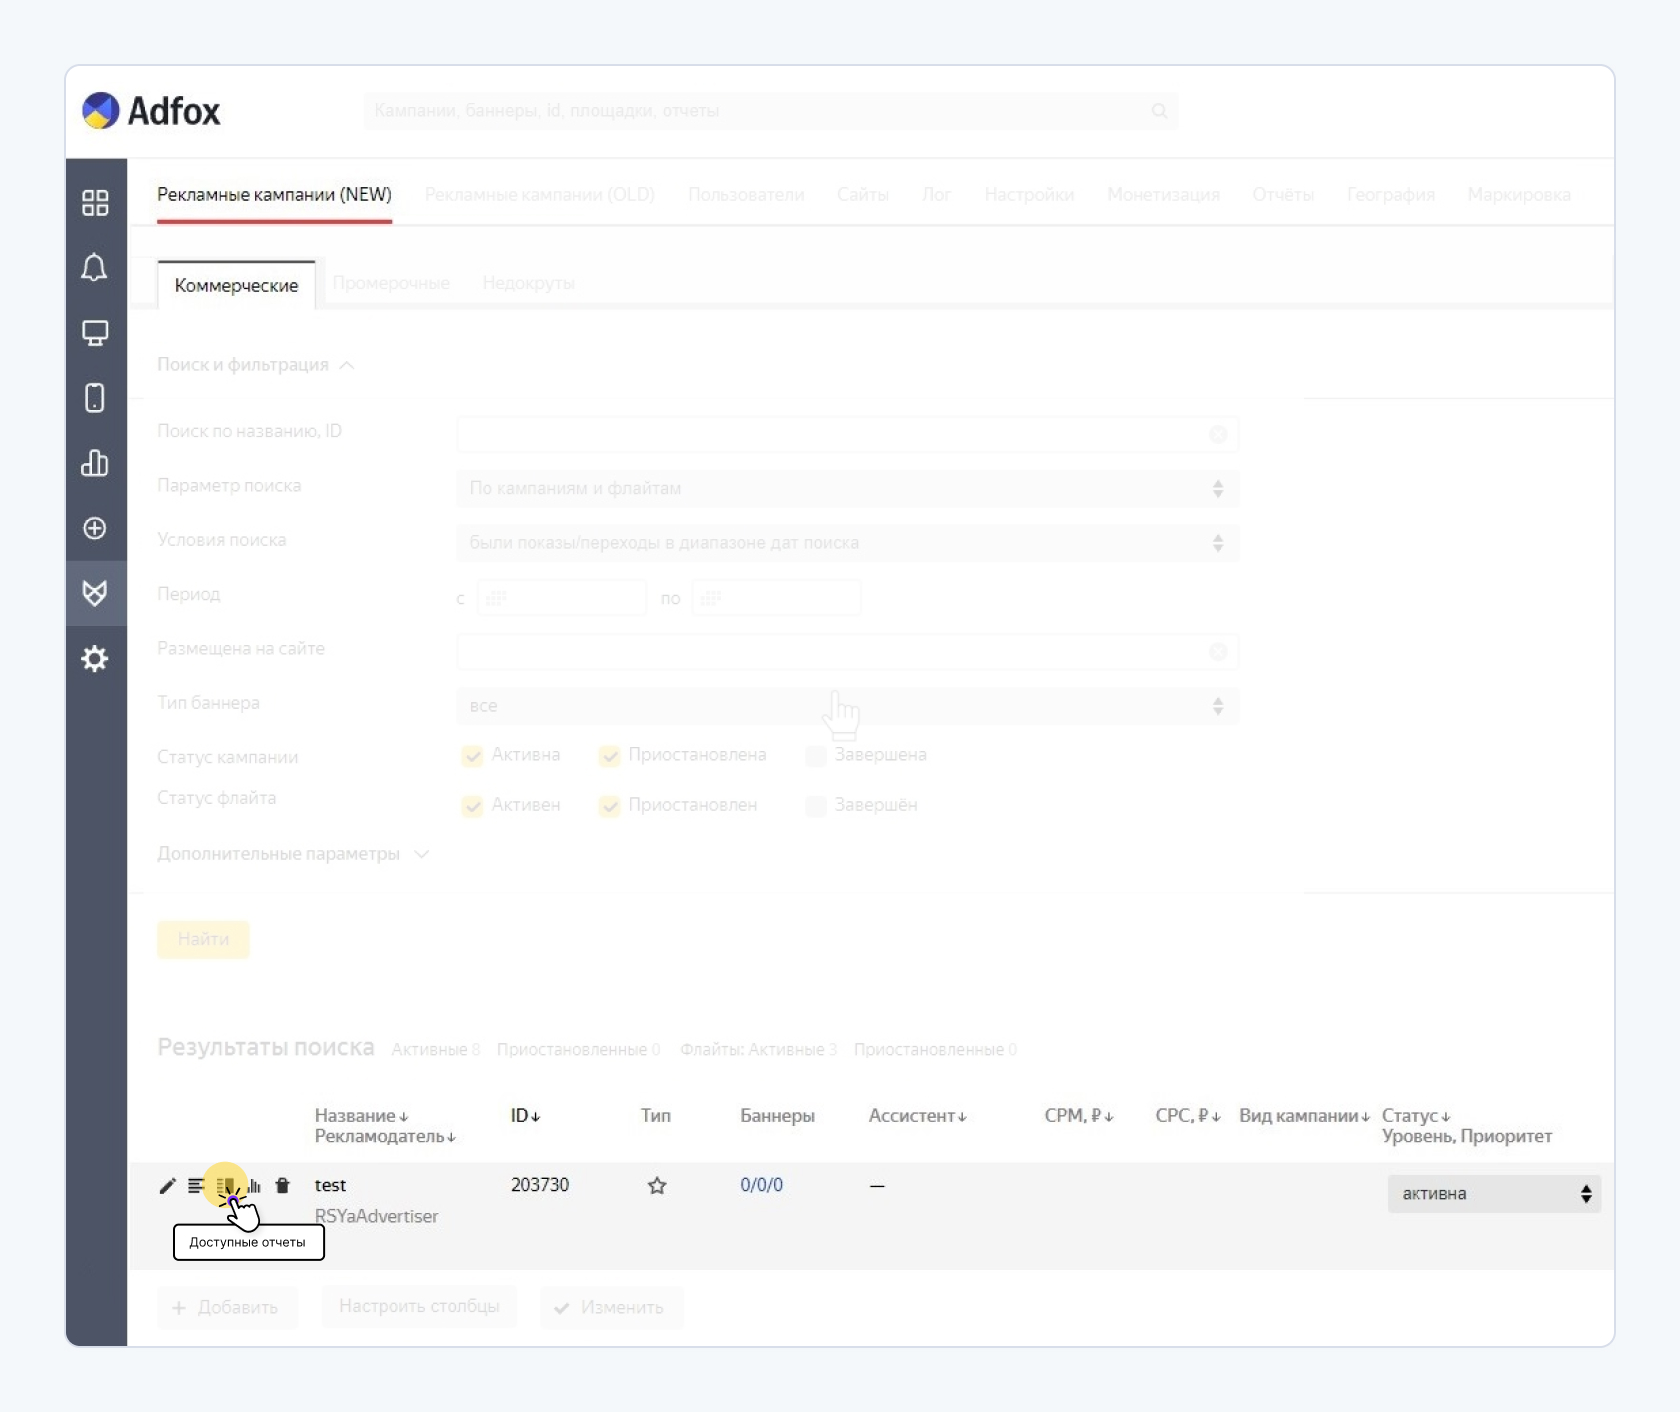
Task: Click the star icon in the Тип column
Action: coord(657,1186)
